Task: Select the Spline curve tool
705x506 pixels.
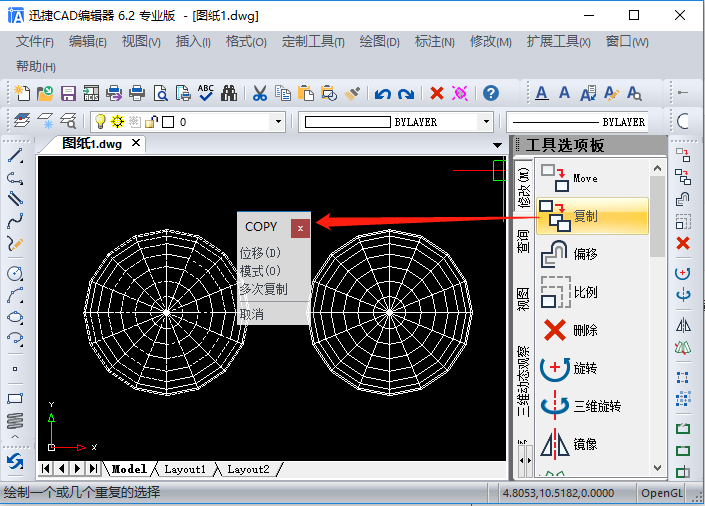Action: (x=15, y=220)
